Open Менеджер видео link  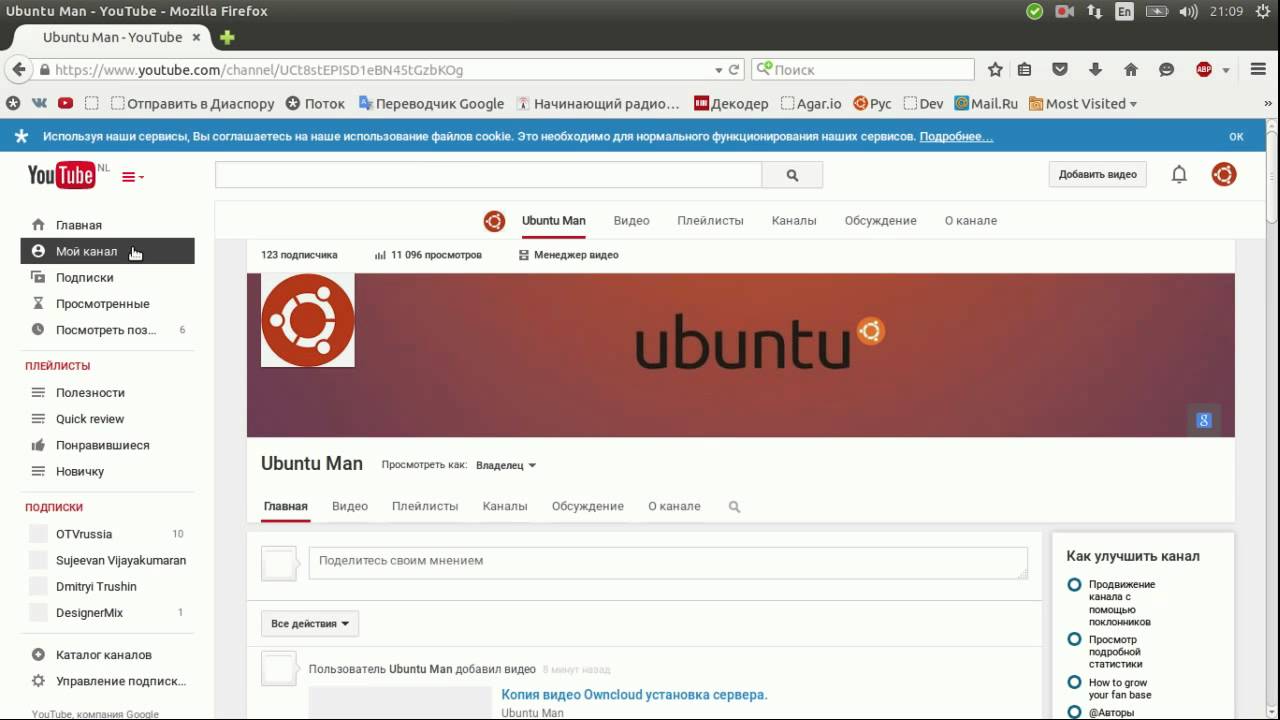click(569, 255)
